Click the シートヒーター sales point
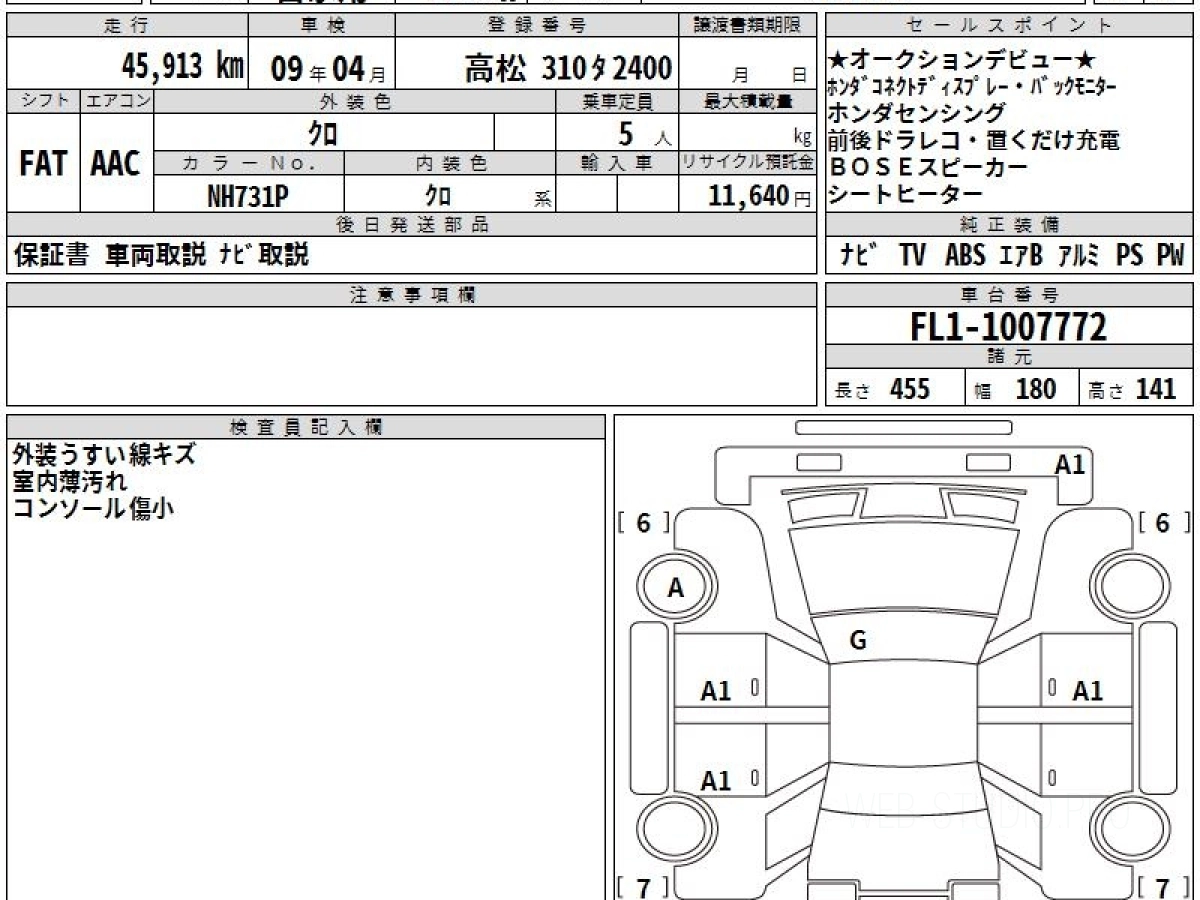The width and height of the screenshot is (1200, 900). pos(905,194)
